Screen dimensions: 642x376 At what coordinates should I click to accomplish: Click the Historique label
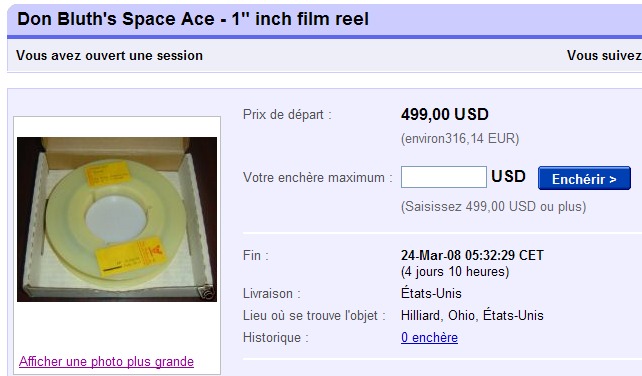pos(276,337)
